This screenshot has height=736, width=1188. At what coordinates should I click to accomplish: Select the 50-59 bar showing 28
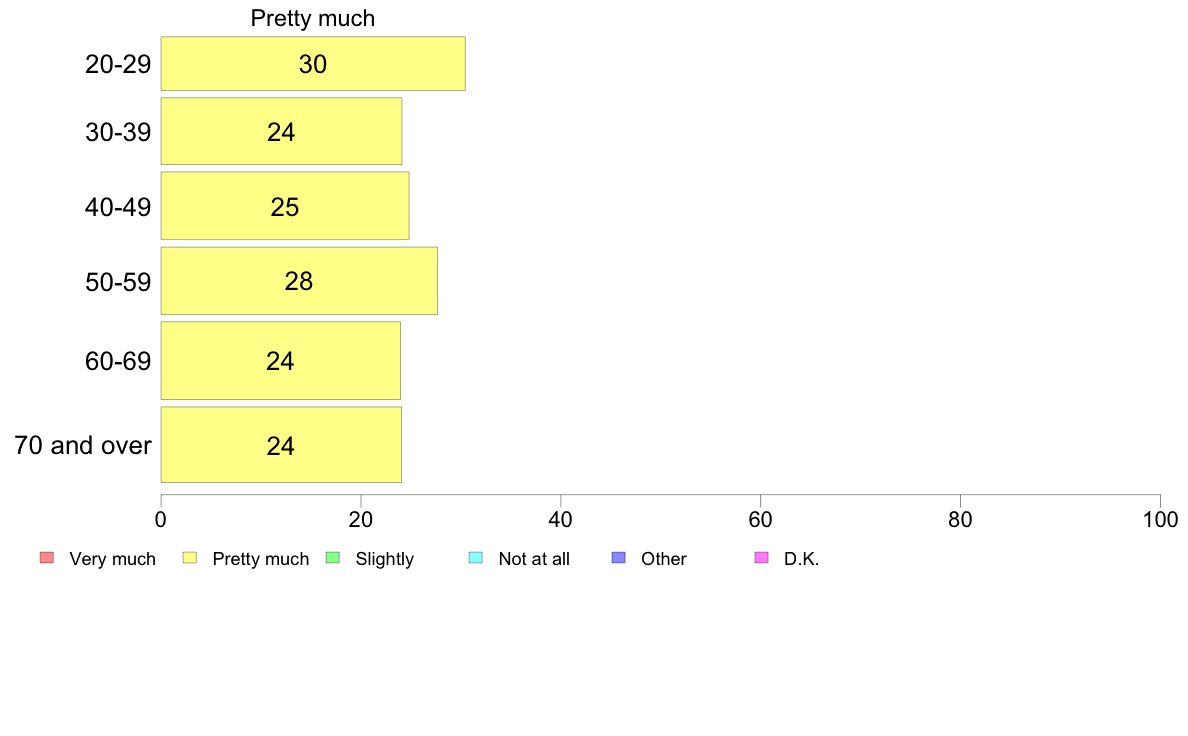click(x=299, y=280)
